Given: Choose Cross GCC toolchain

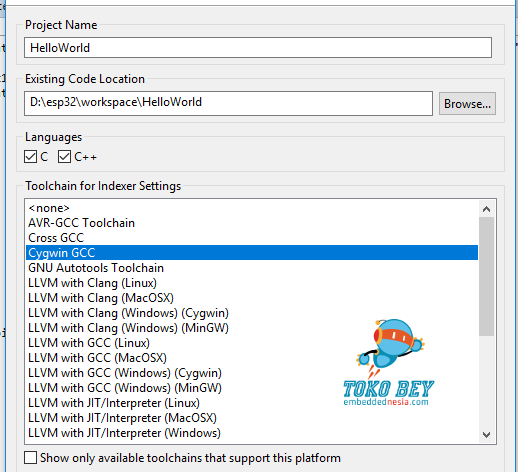Looking at the screenshot, I should (x=252, y=238).
